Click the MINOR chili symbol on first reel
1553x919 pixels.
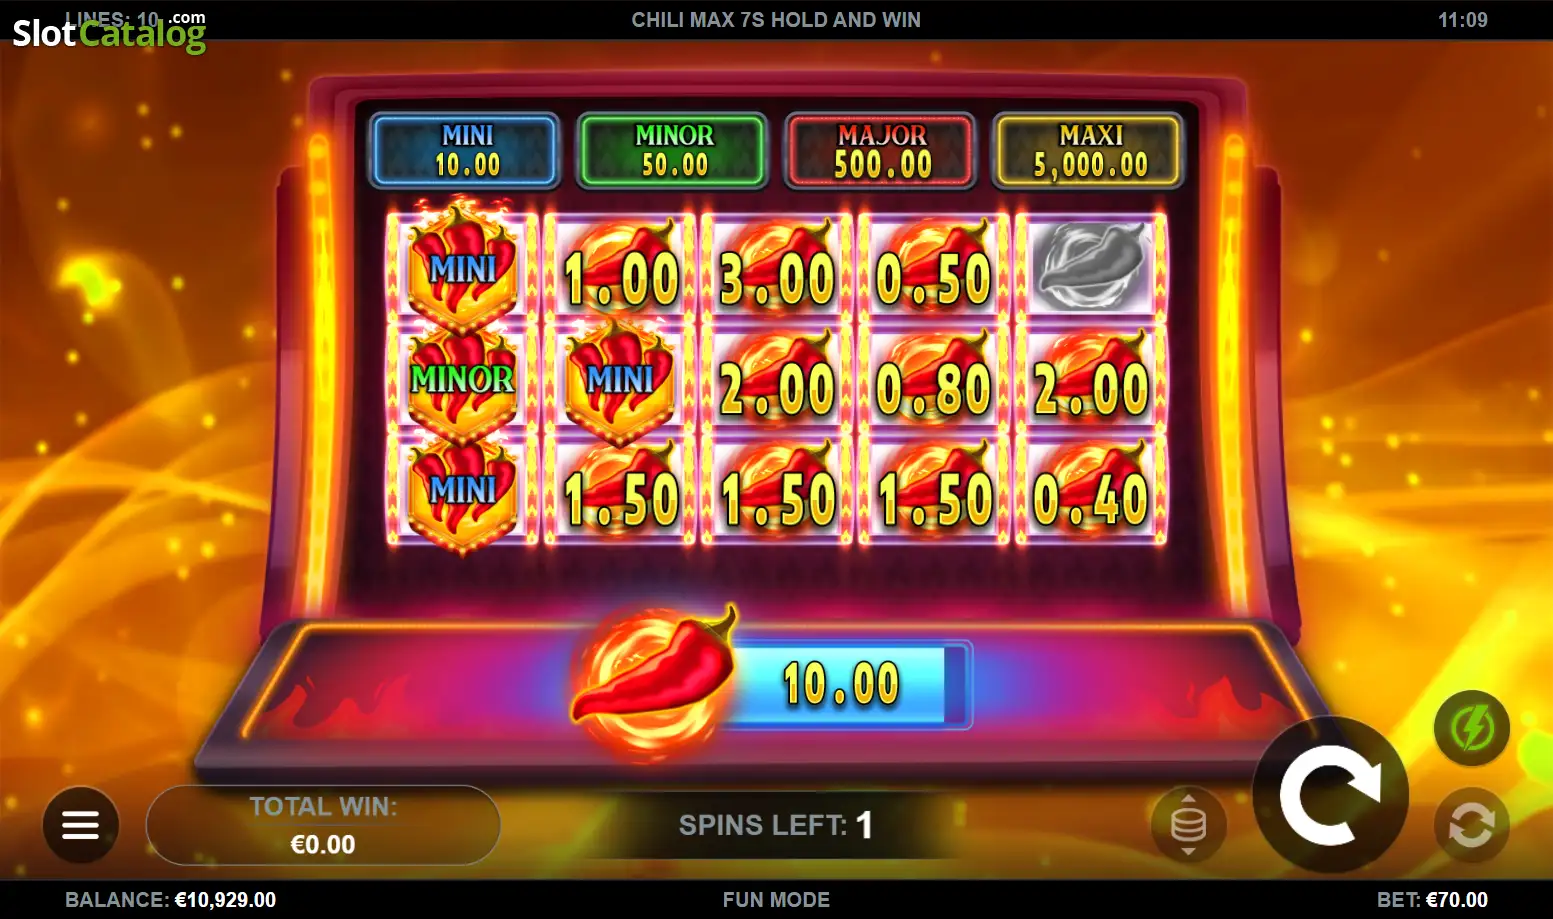(x=462, y=378)
